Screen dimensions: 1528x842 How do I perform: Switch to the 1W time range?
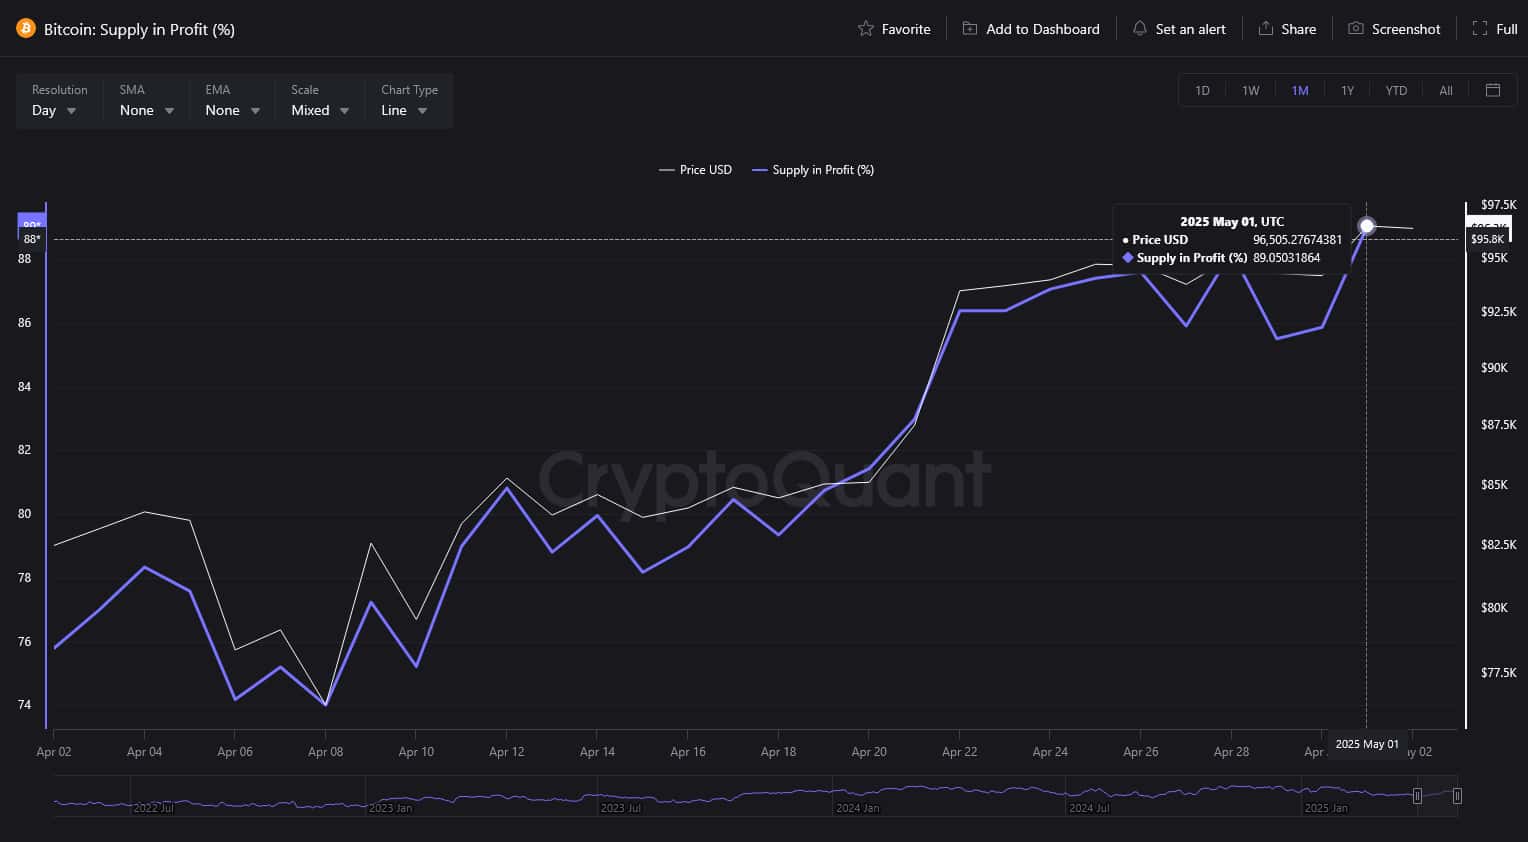[x=1250, y=90]
